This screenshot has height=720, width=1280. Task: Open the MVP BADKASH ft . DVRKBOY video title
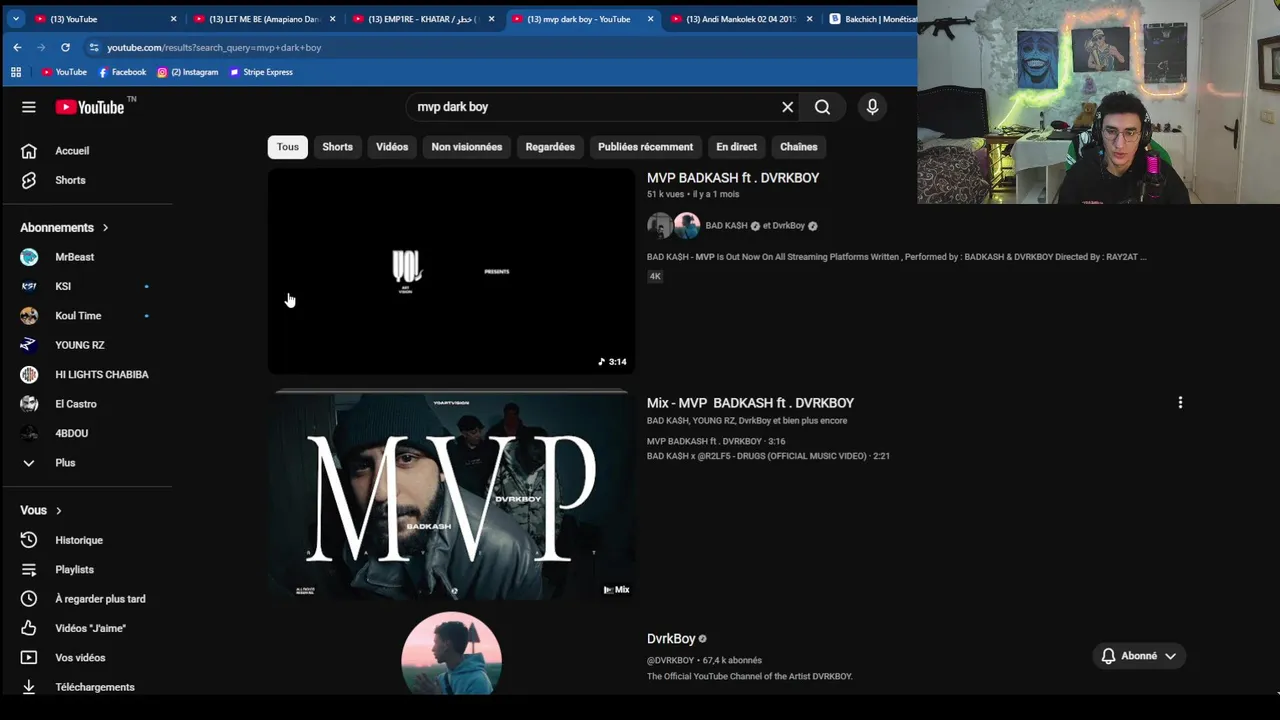[733, 178]
